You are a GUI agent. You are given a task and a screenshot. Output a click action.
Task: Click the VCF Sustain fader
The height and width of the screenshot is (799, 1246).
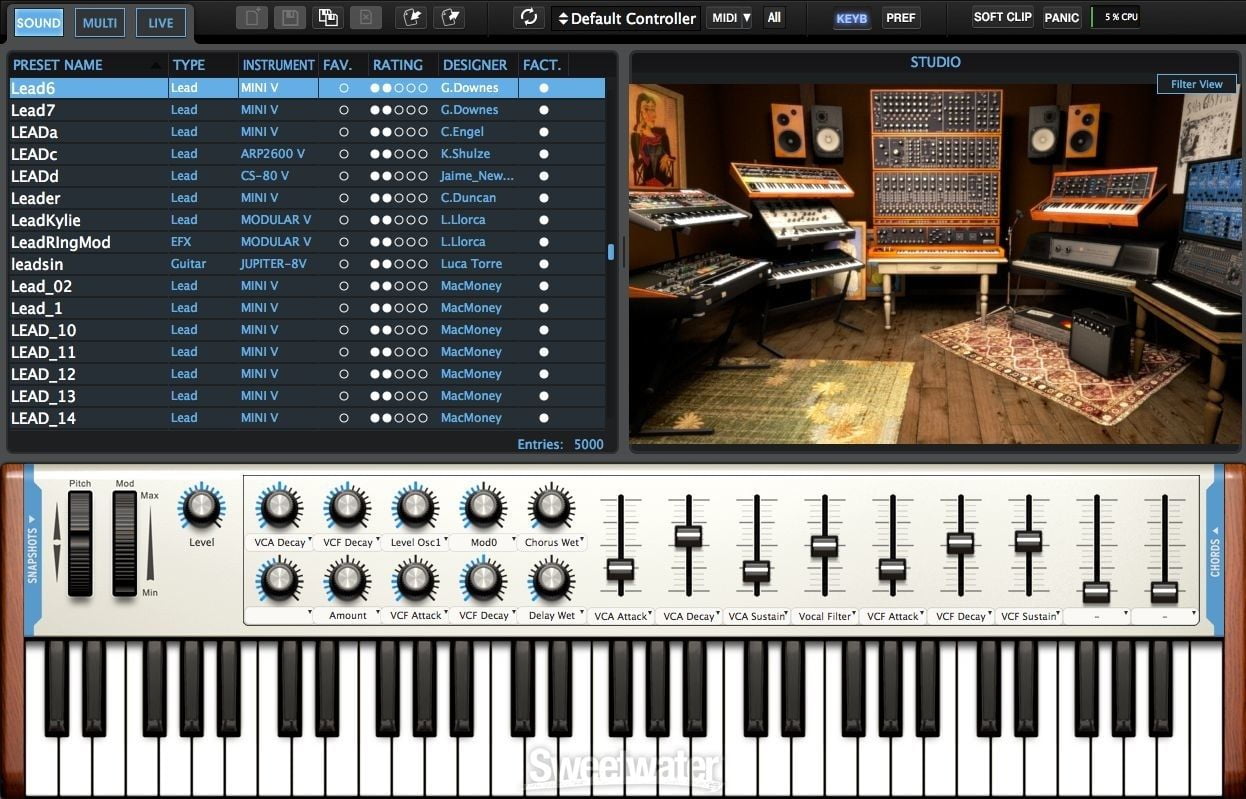(1028, 541)
